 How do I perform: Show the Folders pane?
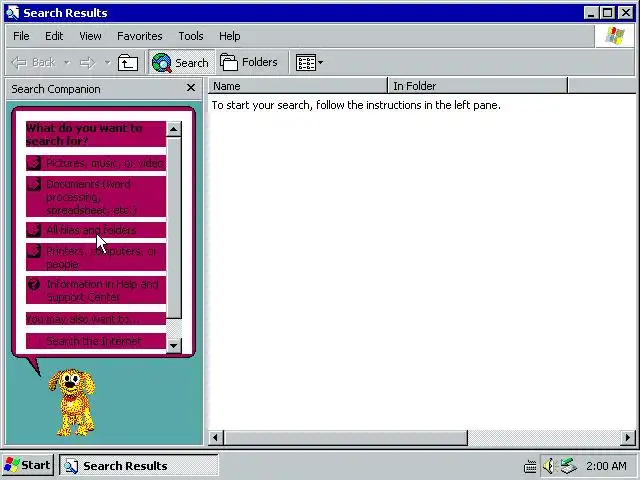[x=249, y=62]
